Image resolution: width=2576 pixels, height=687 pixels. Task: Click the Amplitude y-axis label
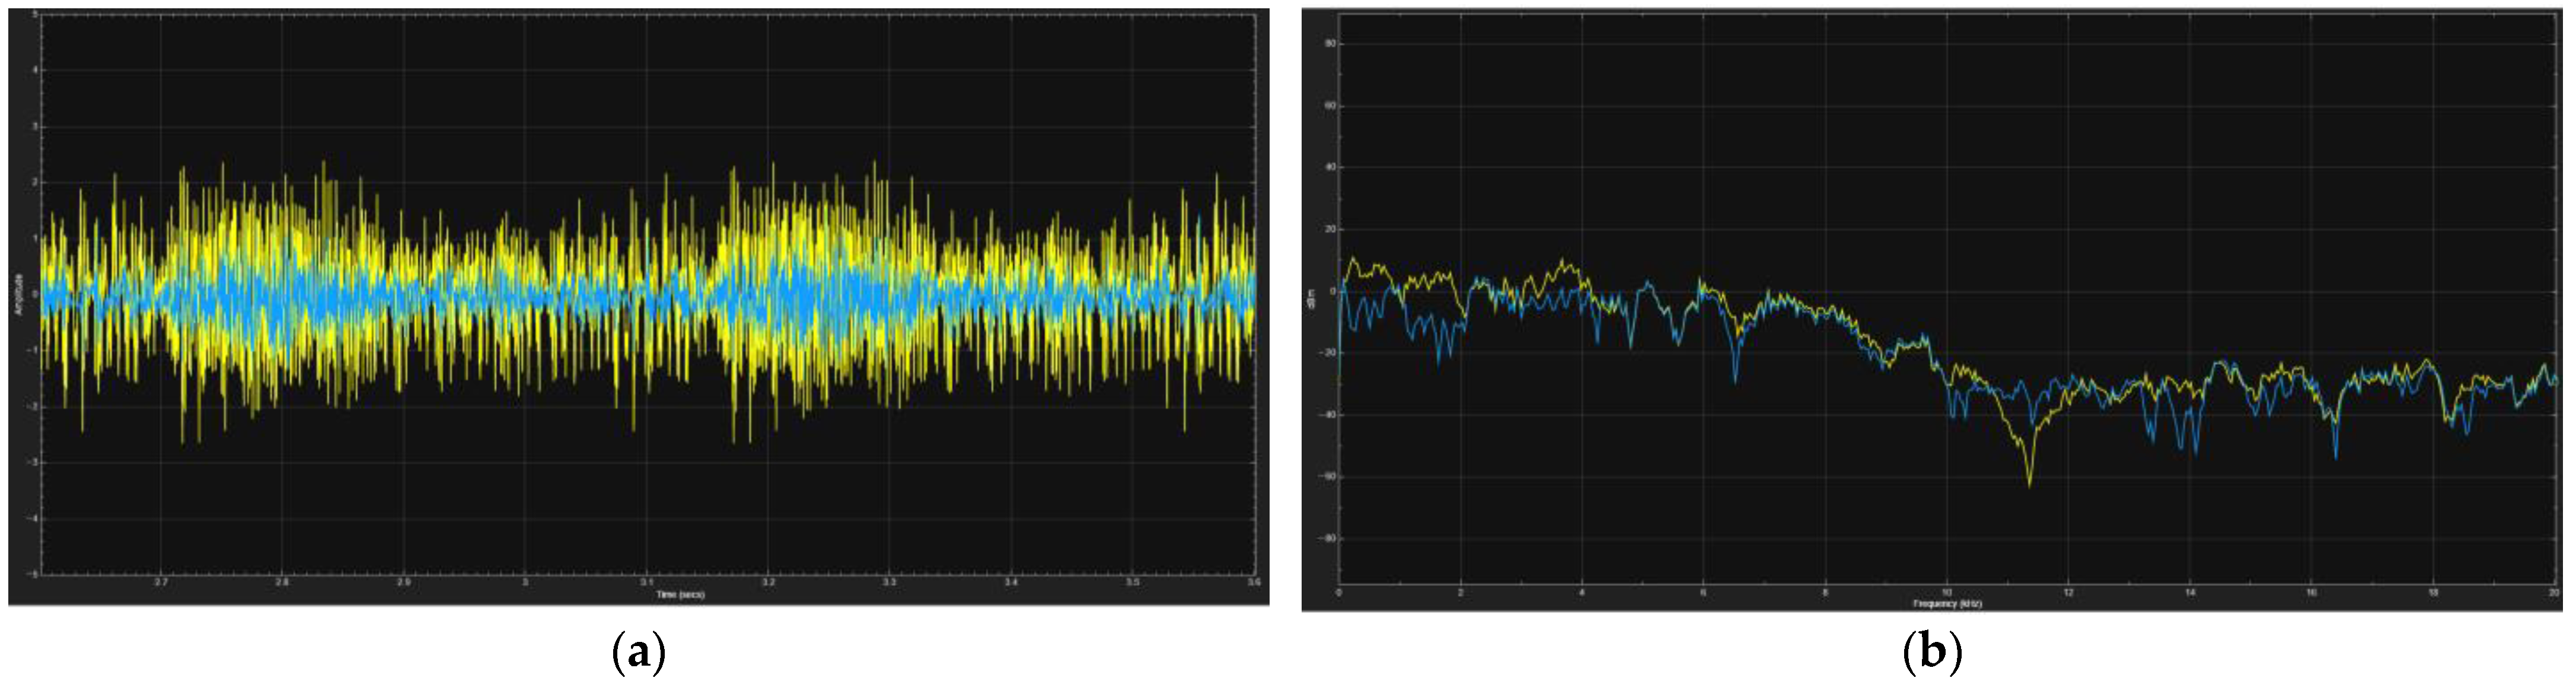(18, 295)
